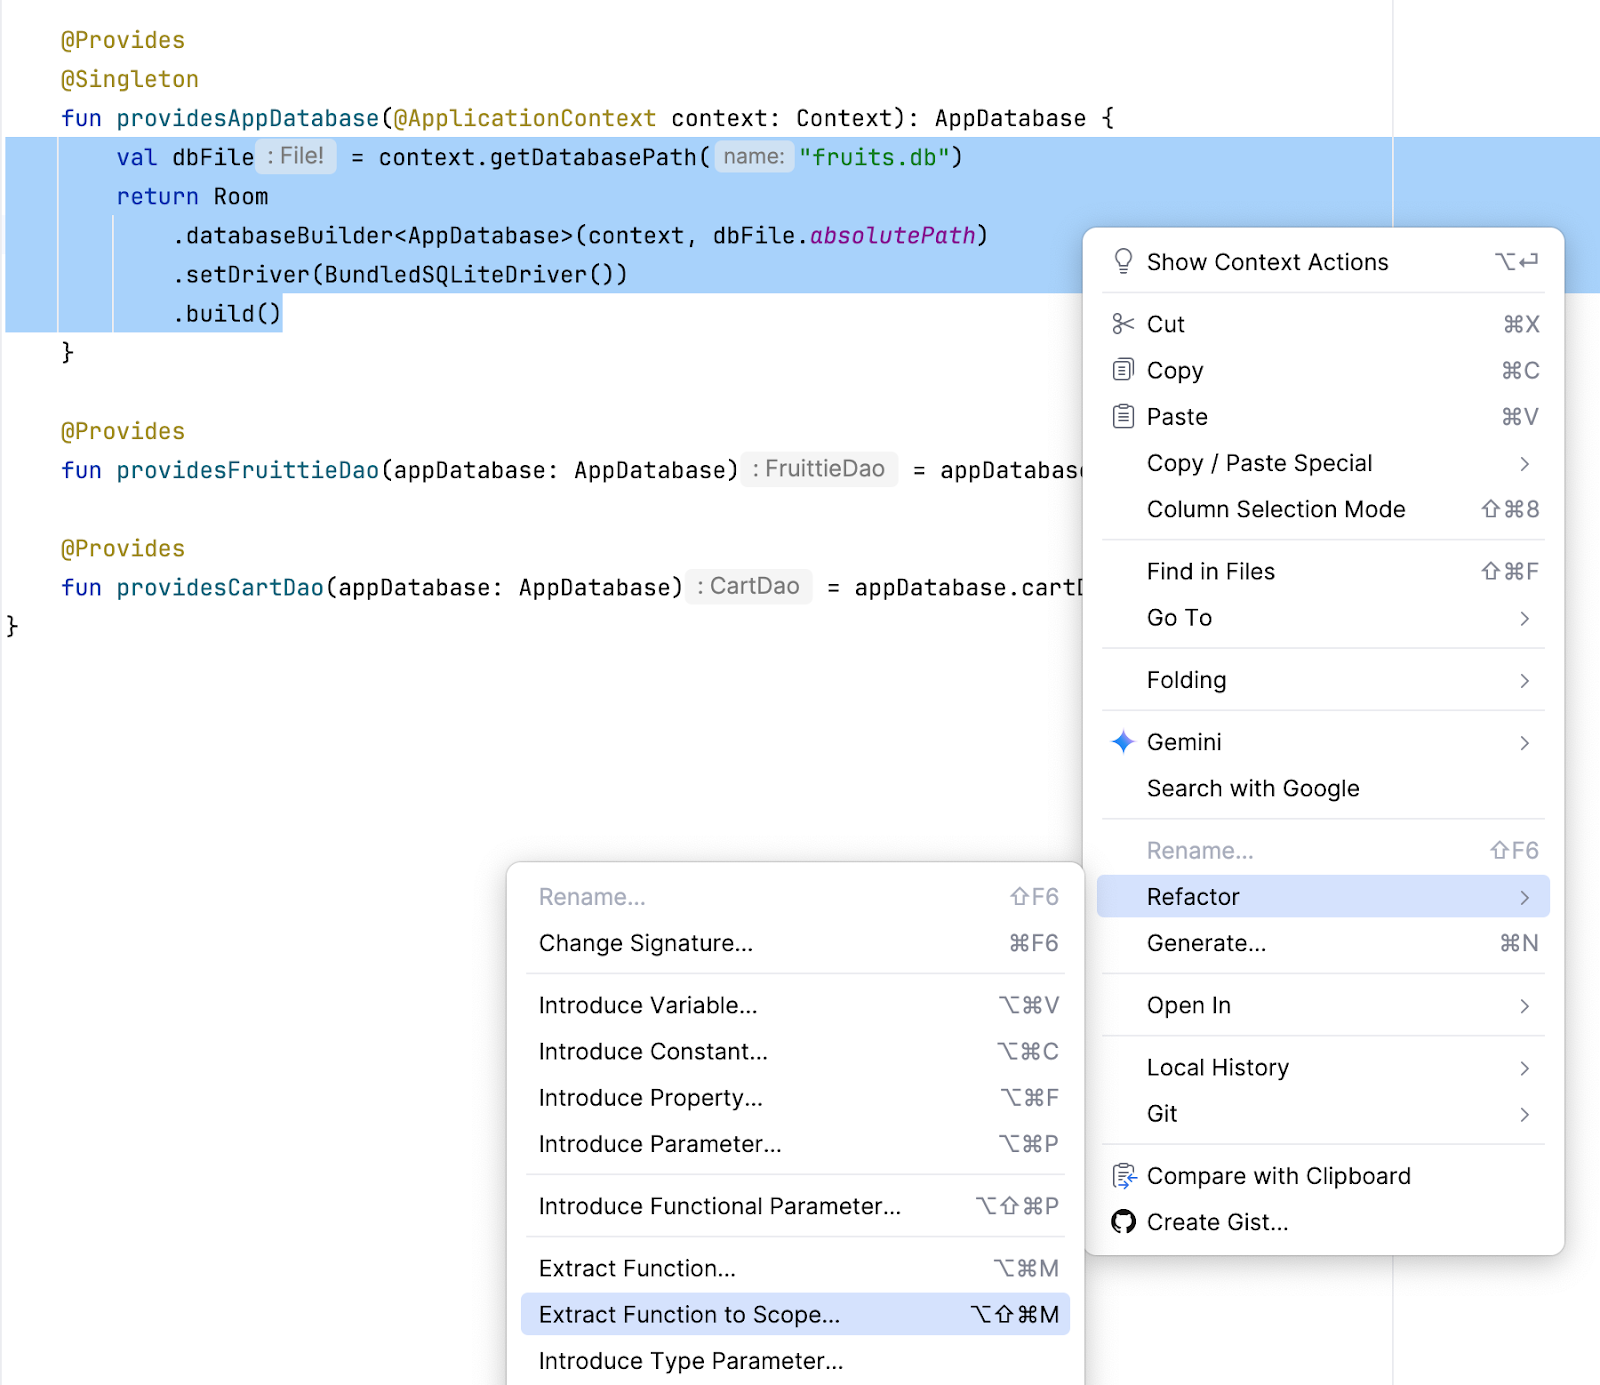
Task: Click the File! type inlay hint
Action: click(x=296, y=157)
